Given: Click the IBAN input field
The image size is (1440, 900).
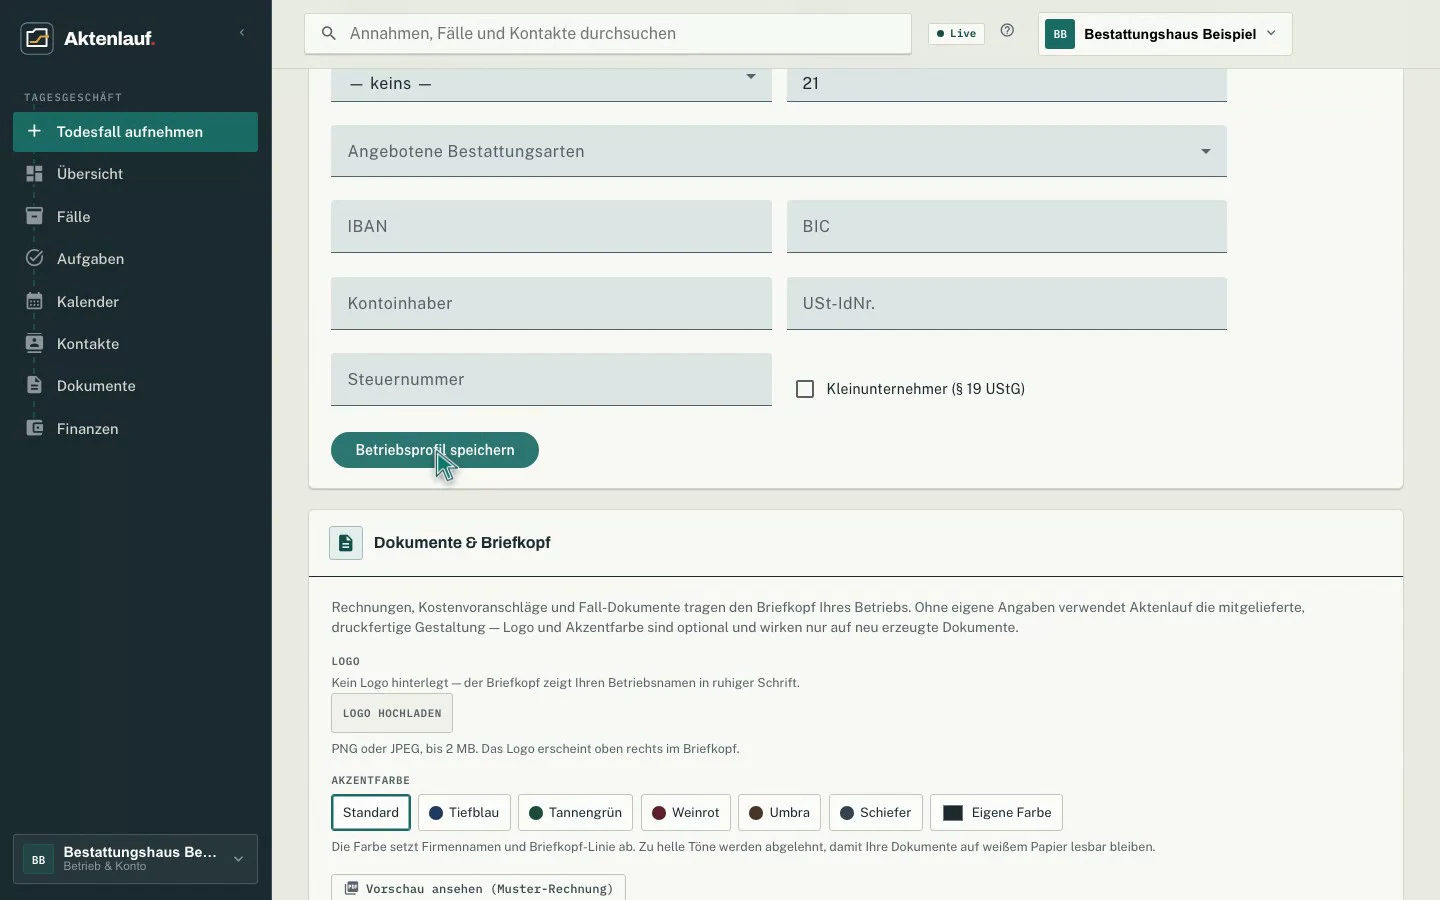Looking at the screenshot, I should (x=551, y=226).
